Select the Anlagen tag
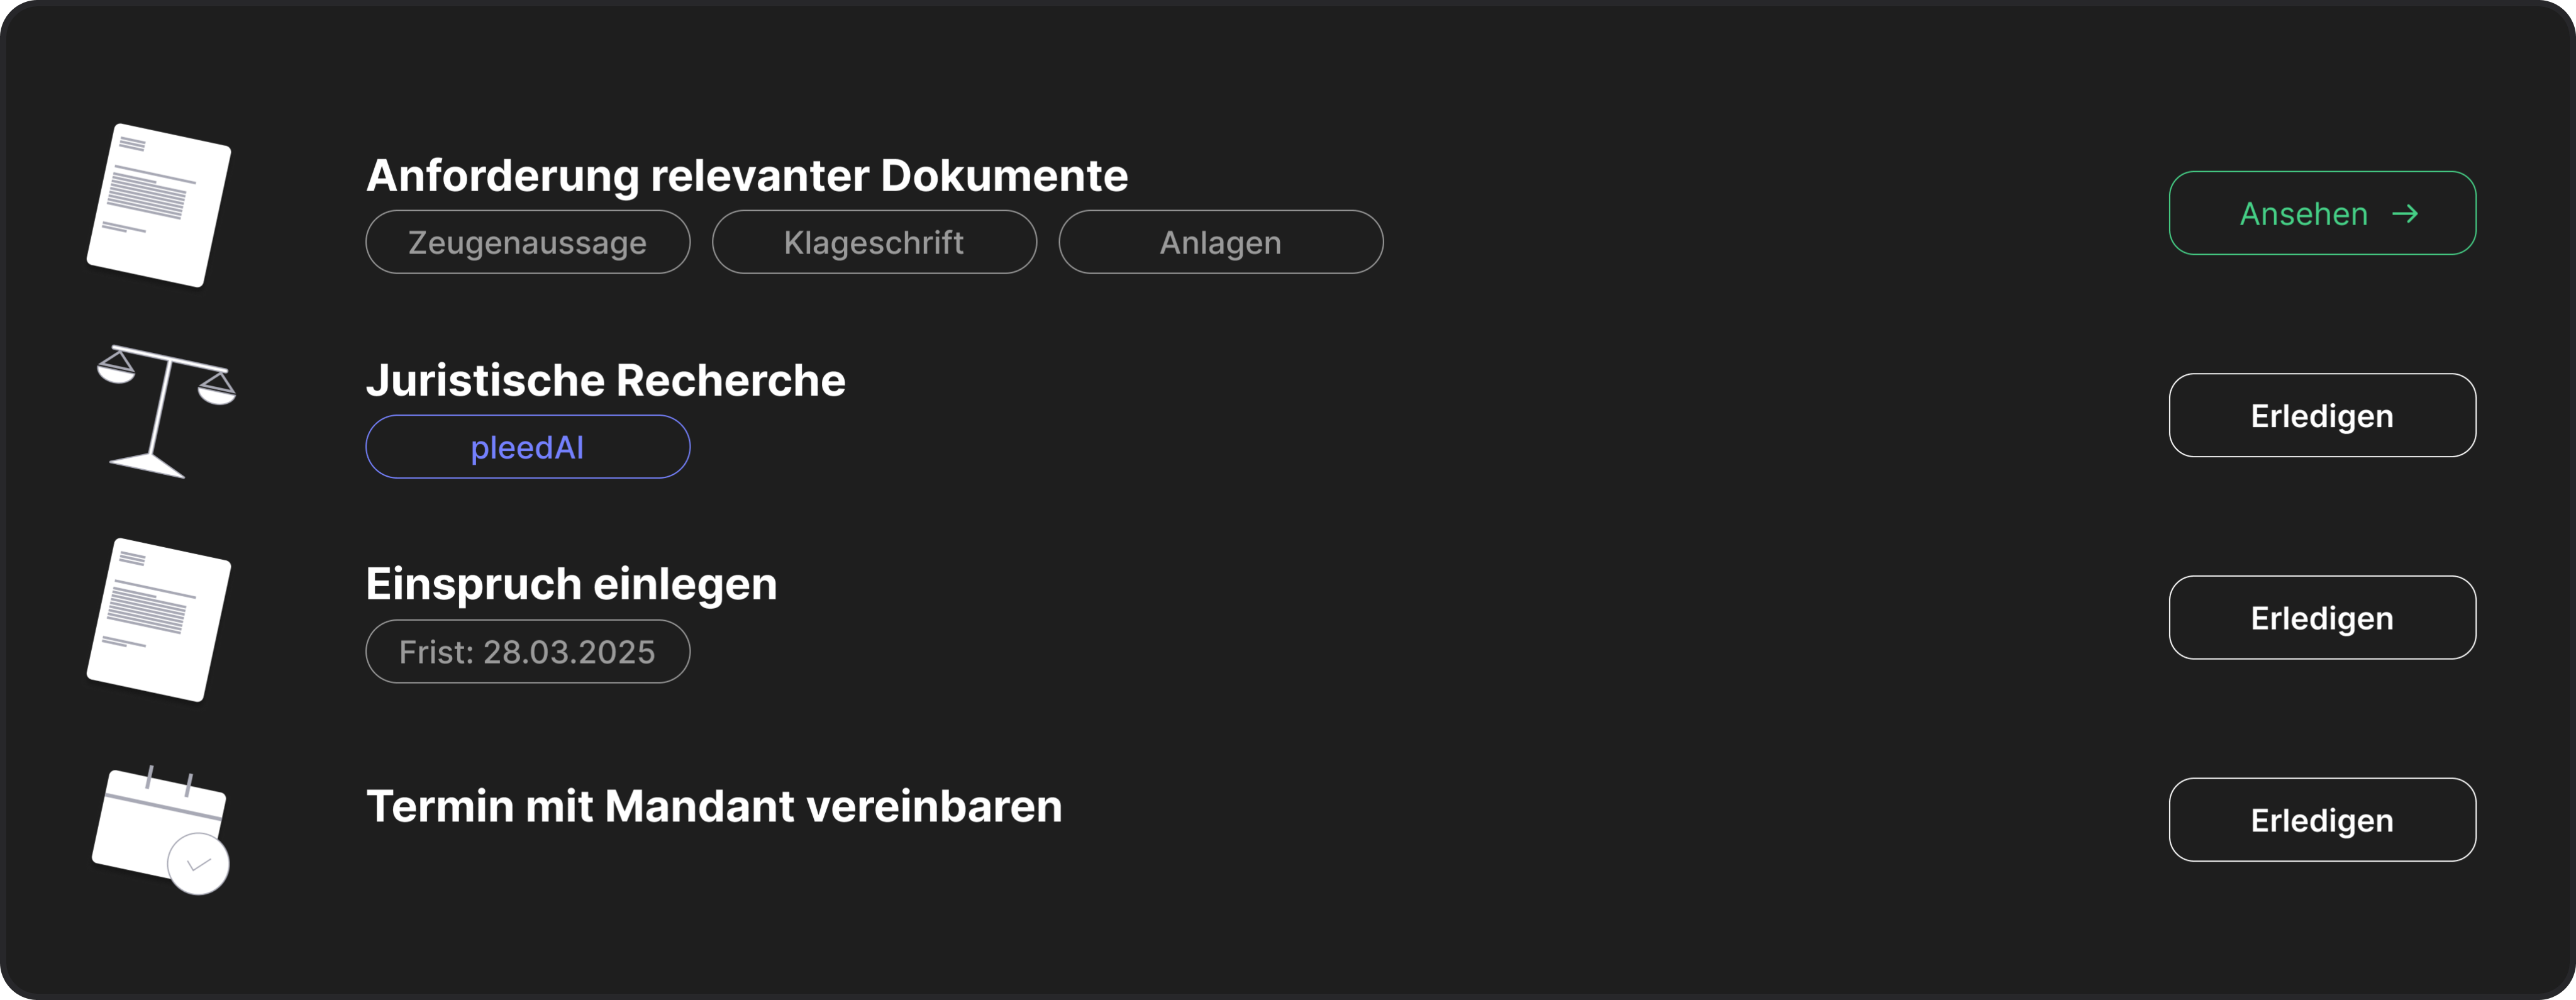 pyautogui.click(x=1221, y=241)
